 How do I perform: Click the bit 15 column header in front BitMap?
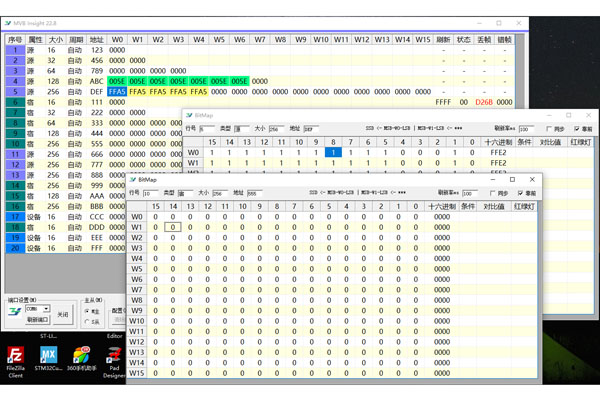[x=156, y=206]
